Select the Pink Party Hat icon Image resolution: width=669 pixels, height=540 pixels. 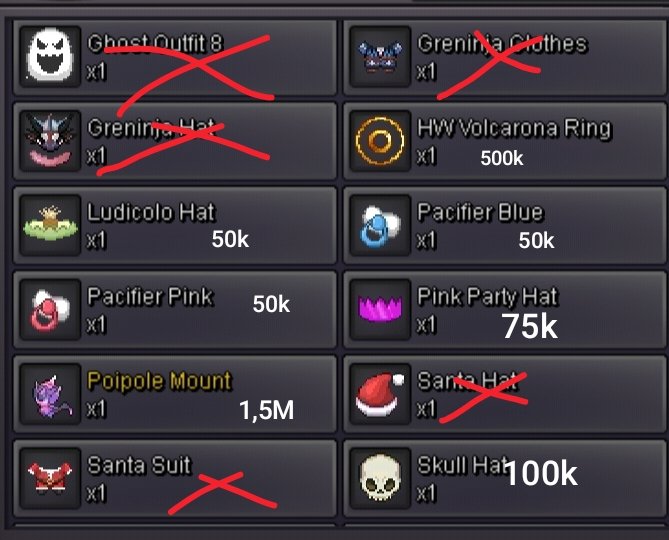pyautogui.click(x=380, y=310)
